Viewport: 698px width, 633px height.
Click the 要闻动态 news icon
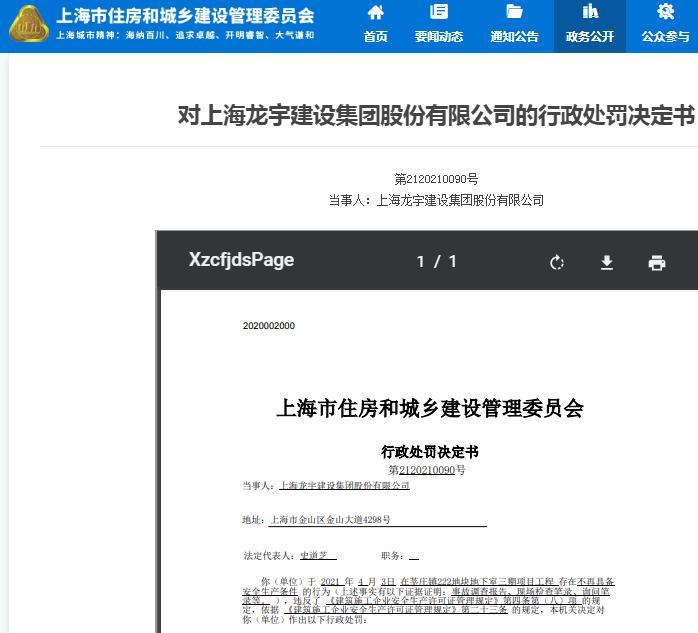coord(439,12)
